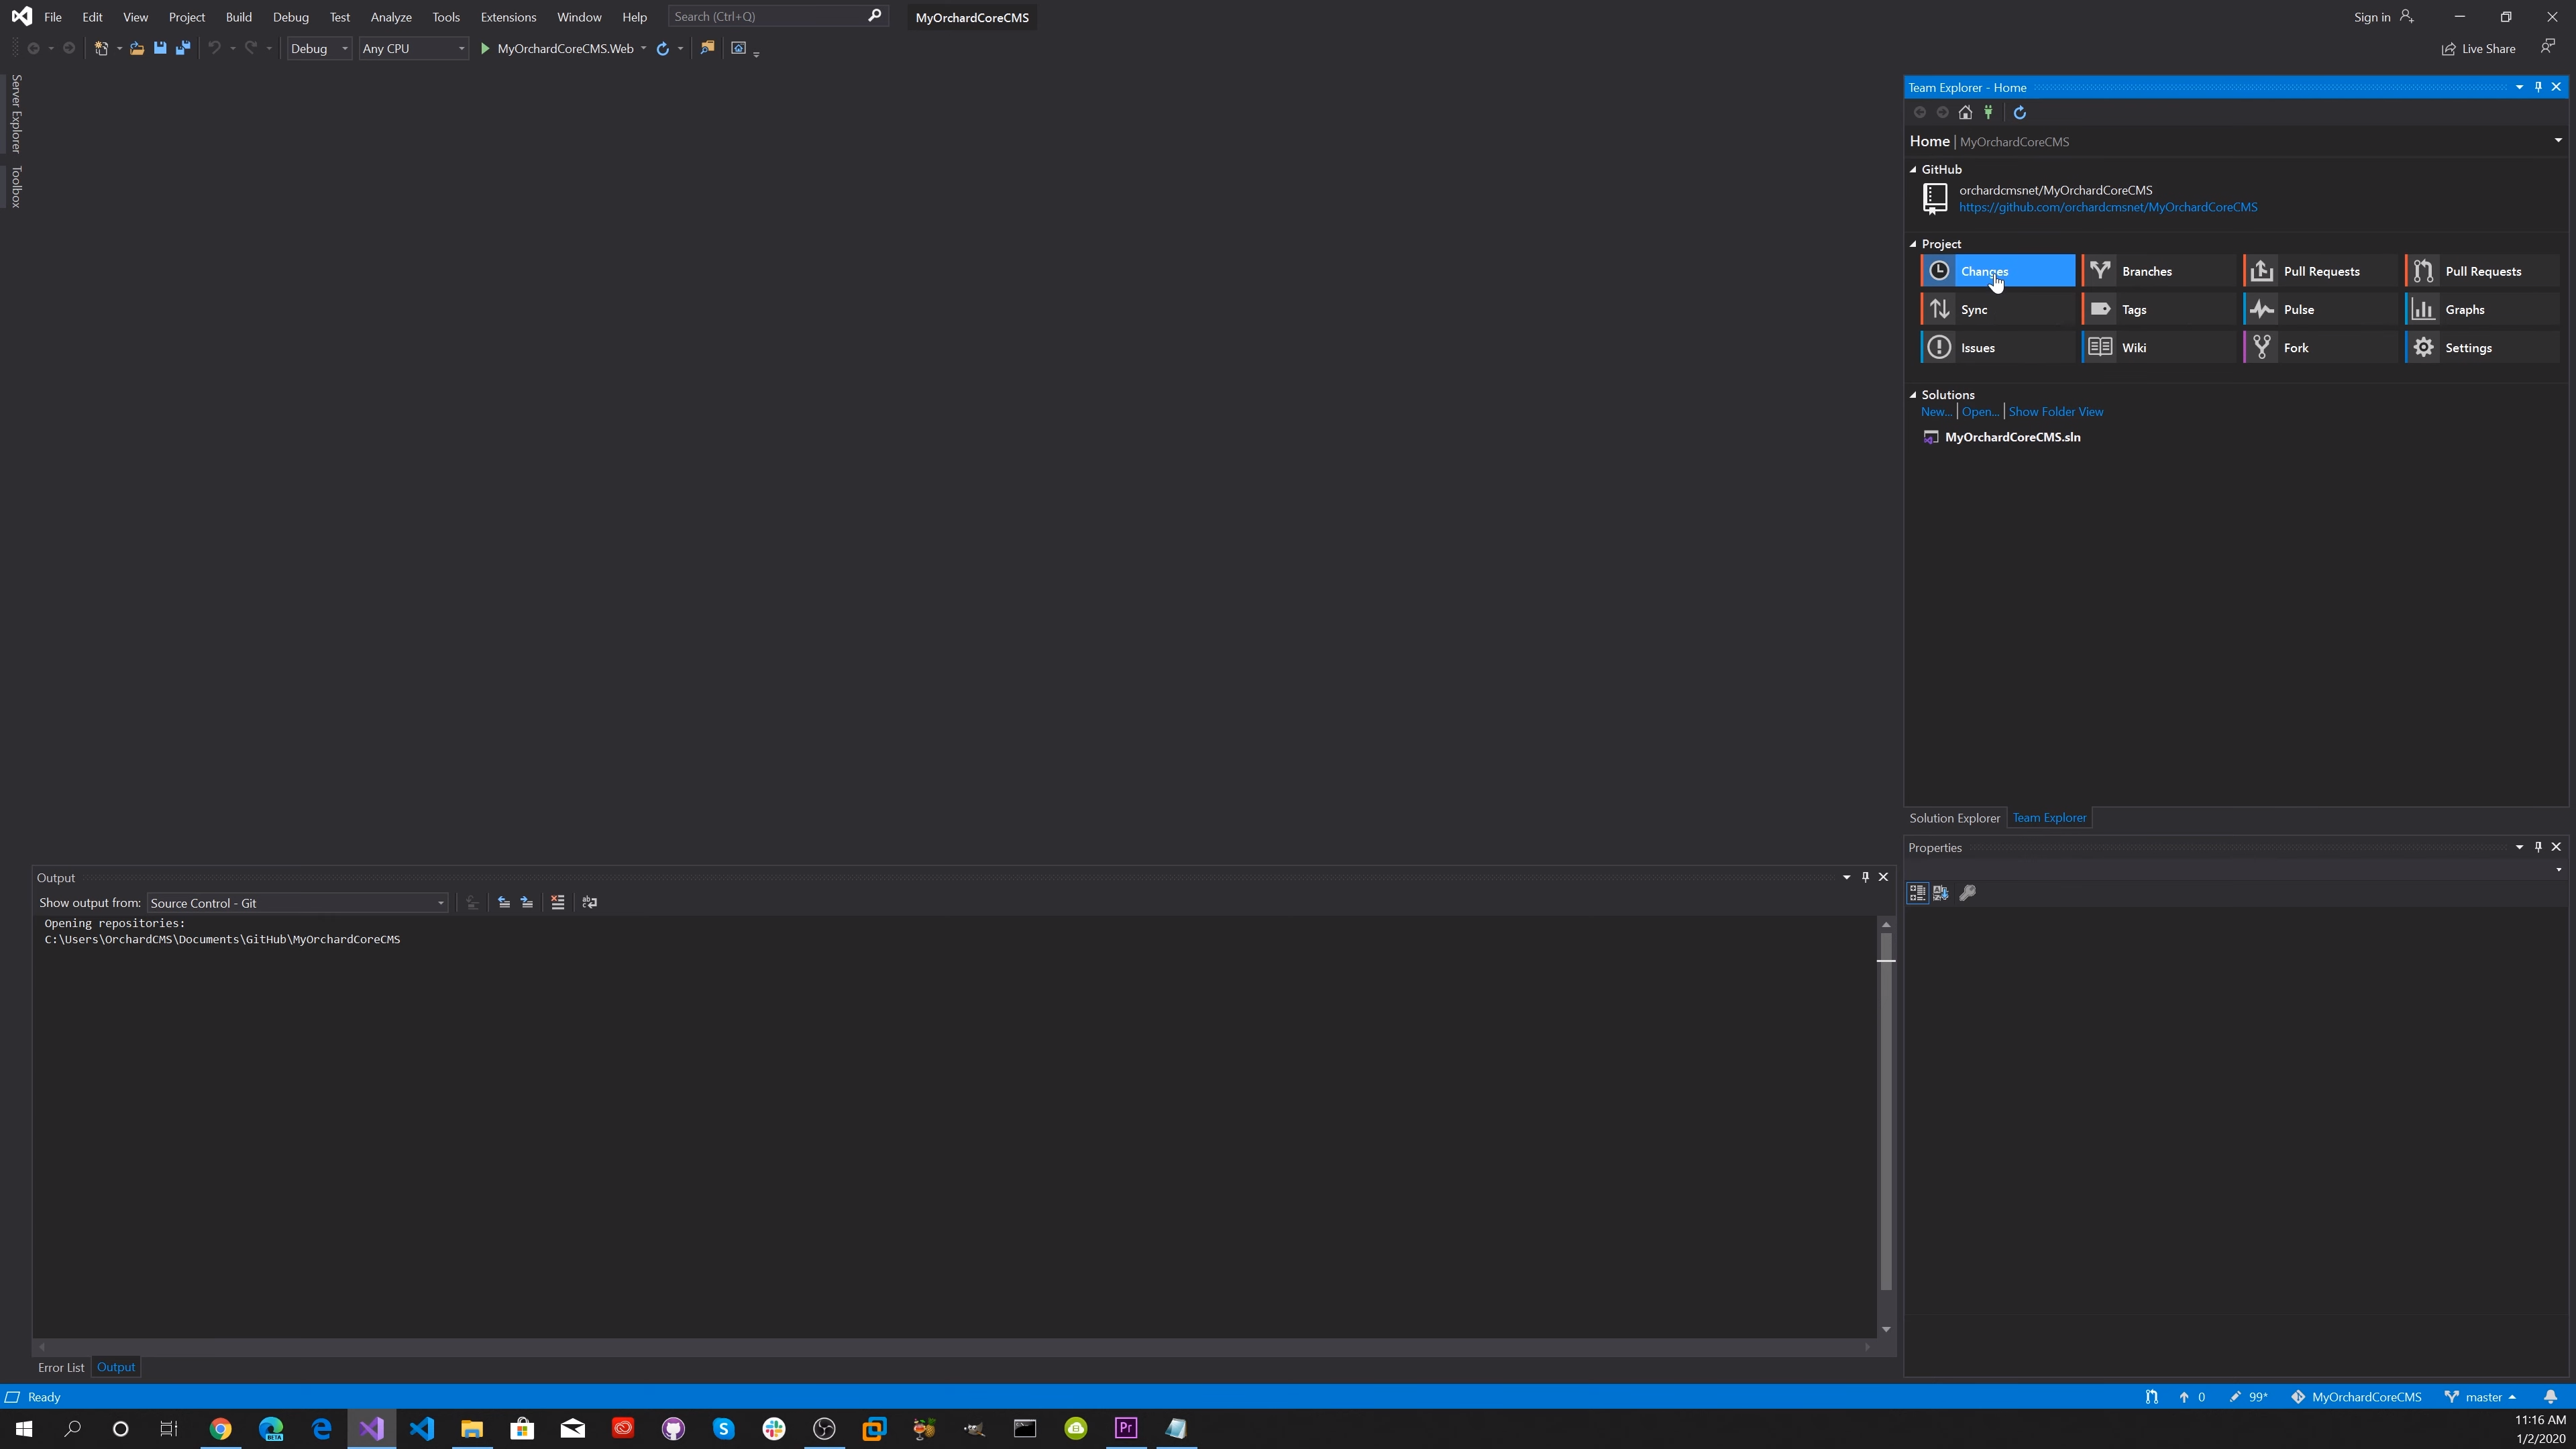Image resolution: width=2576 pixels, height=1449 pixels.
Task: Open Pull Requests tile with branch-merge icon
Action: point(2482,271)
